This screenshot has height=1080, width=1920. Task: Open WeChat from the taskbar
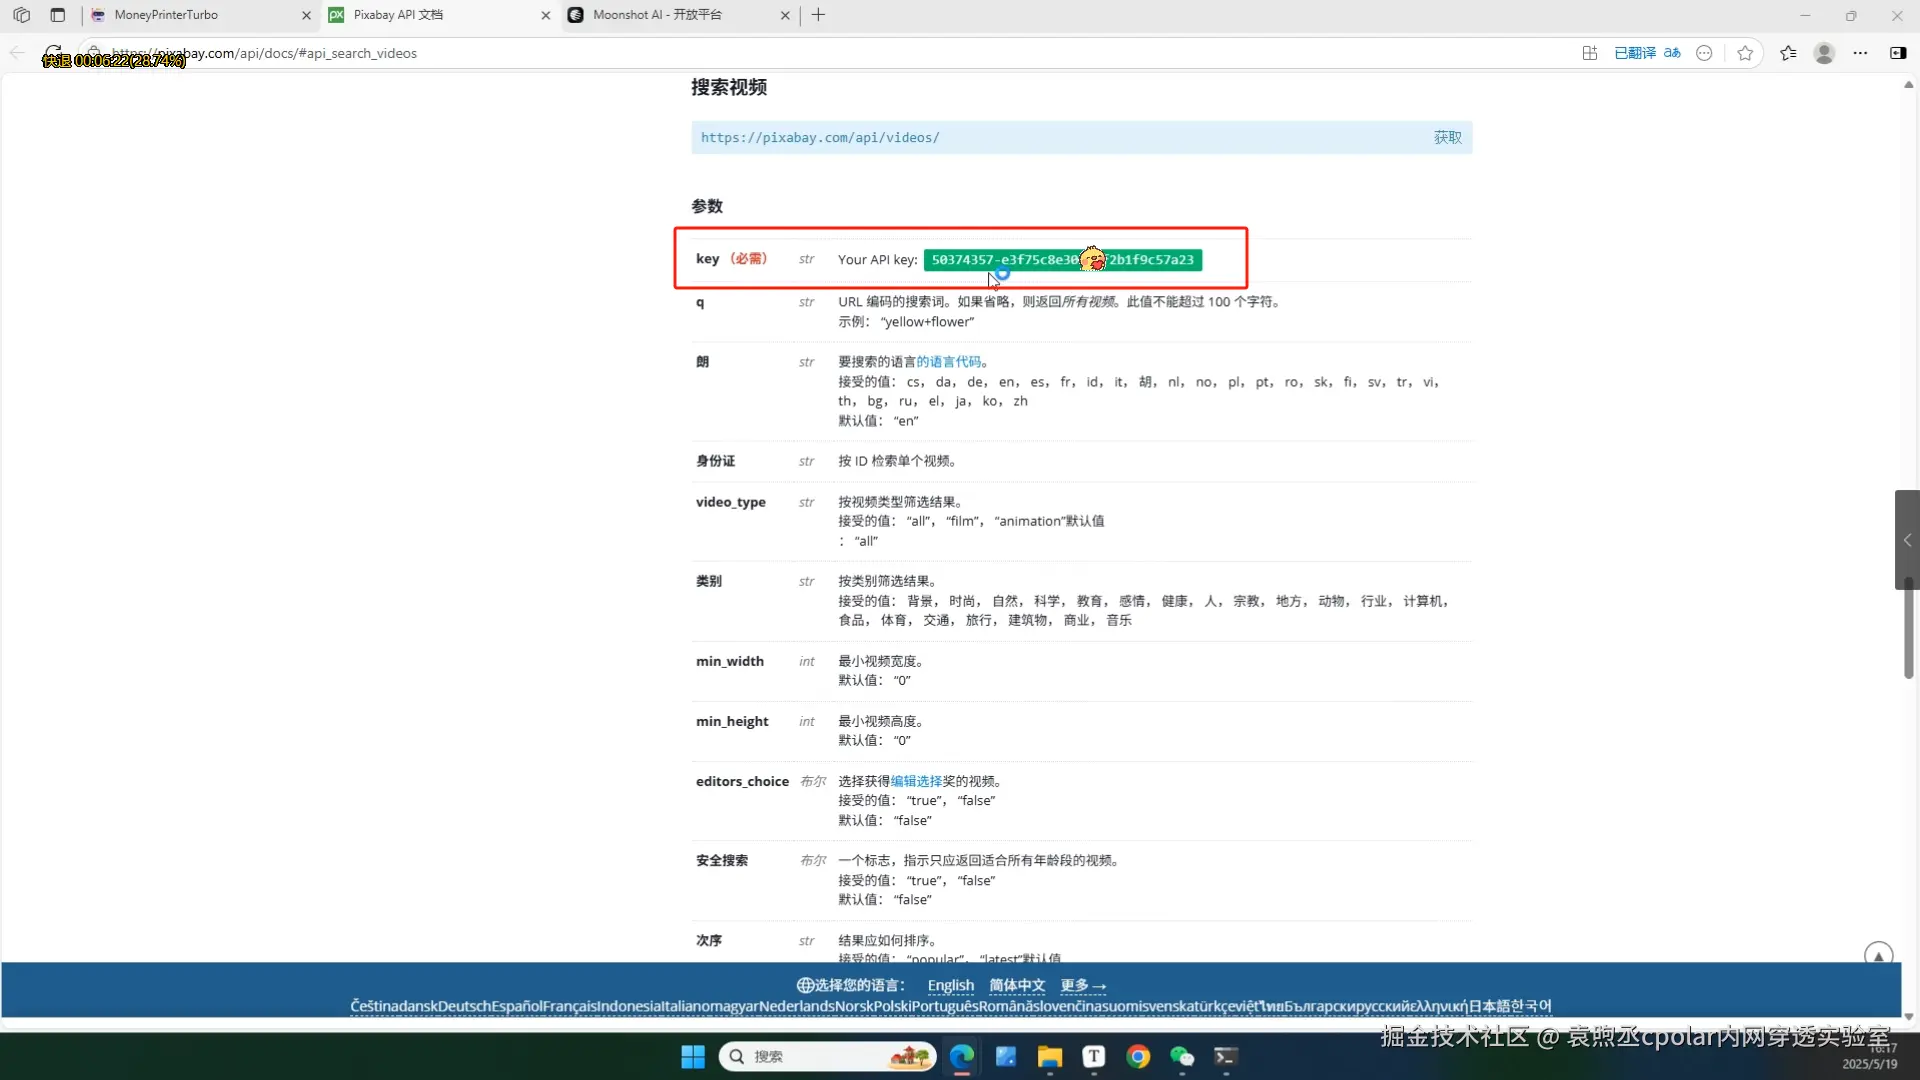tap(1182, 1057)
